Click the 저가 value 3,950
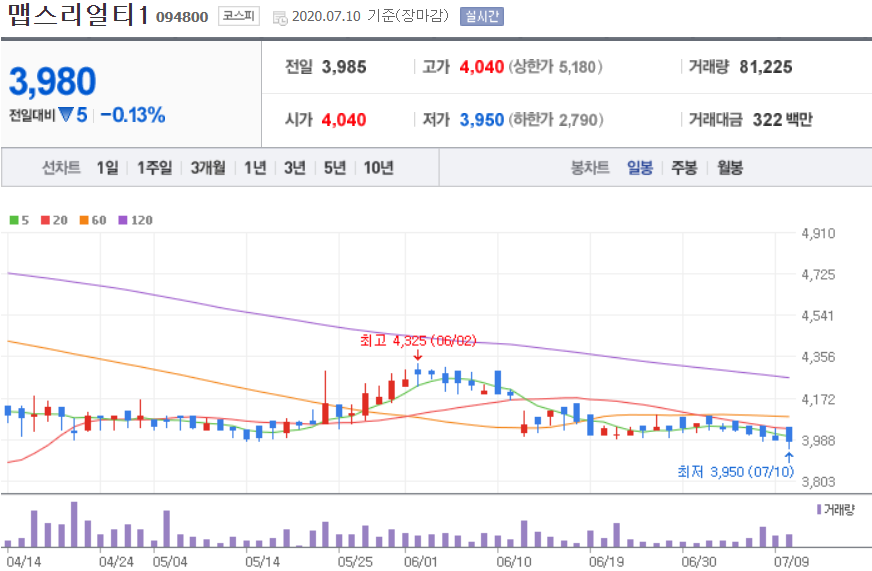This screenshot has width=872, height=571. [x=482, y=120]
